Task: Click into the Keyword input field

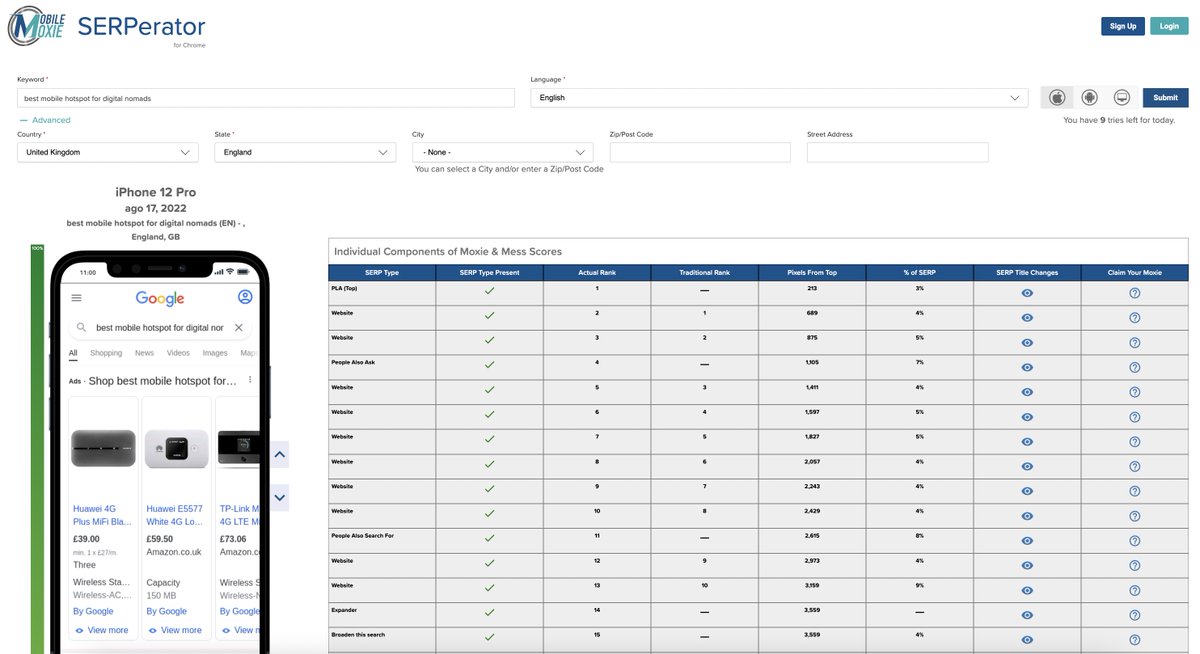Action: point(266,98)
